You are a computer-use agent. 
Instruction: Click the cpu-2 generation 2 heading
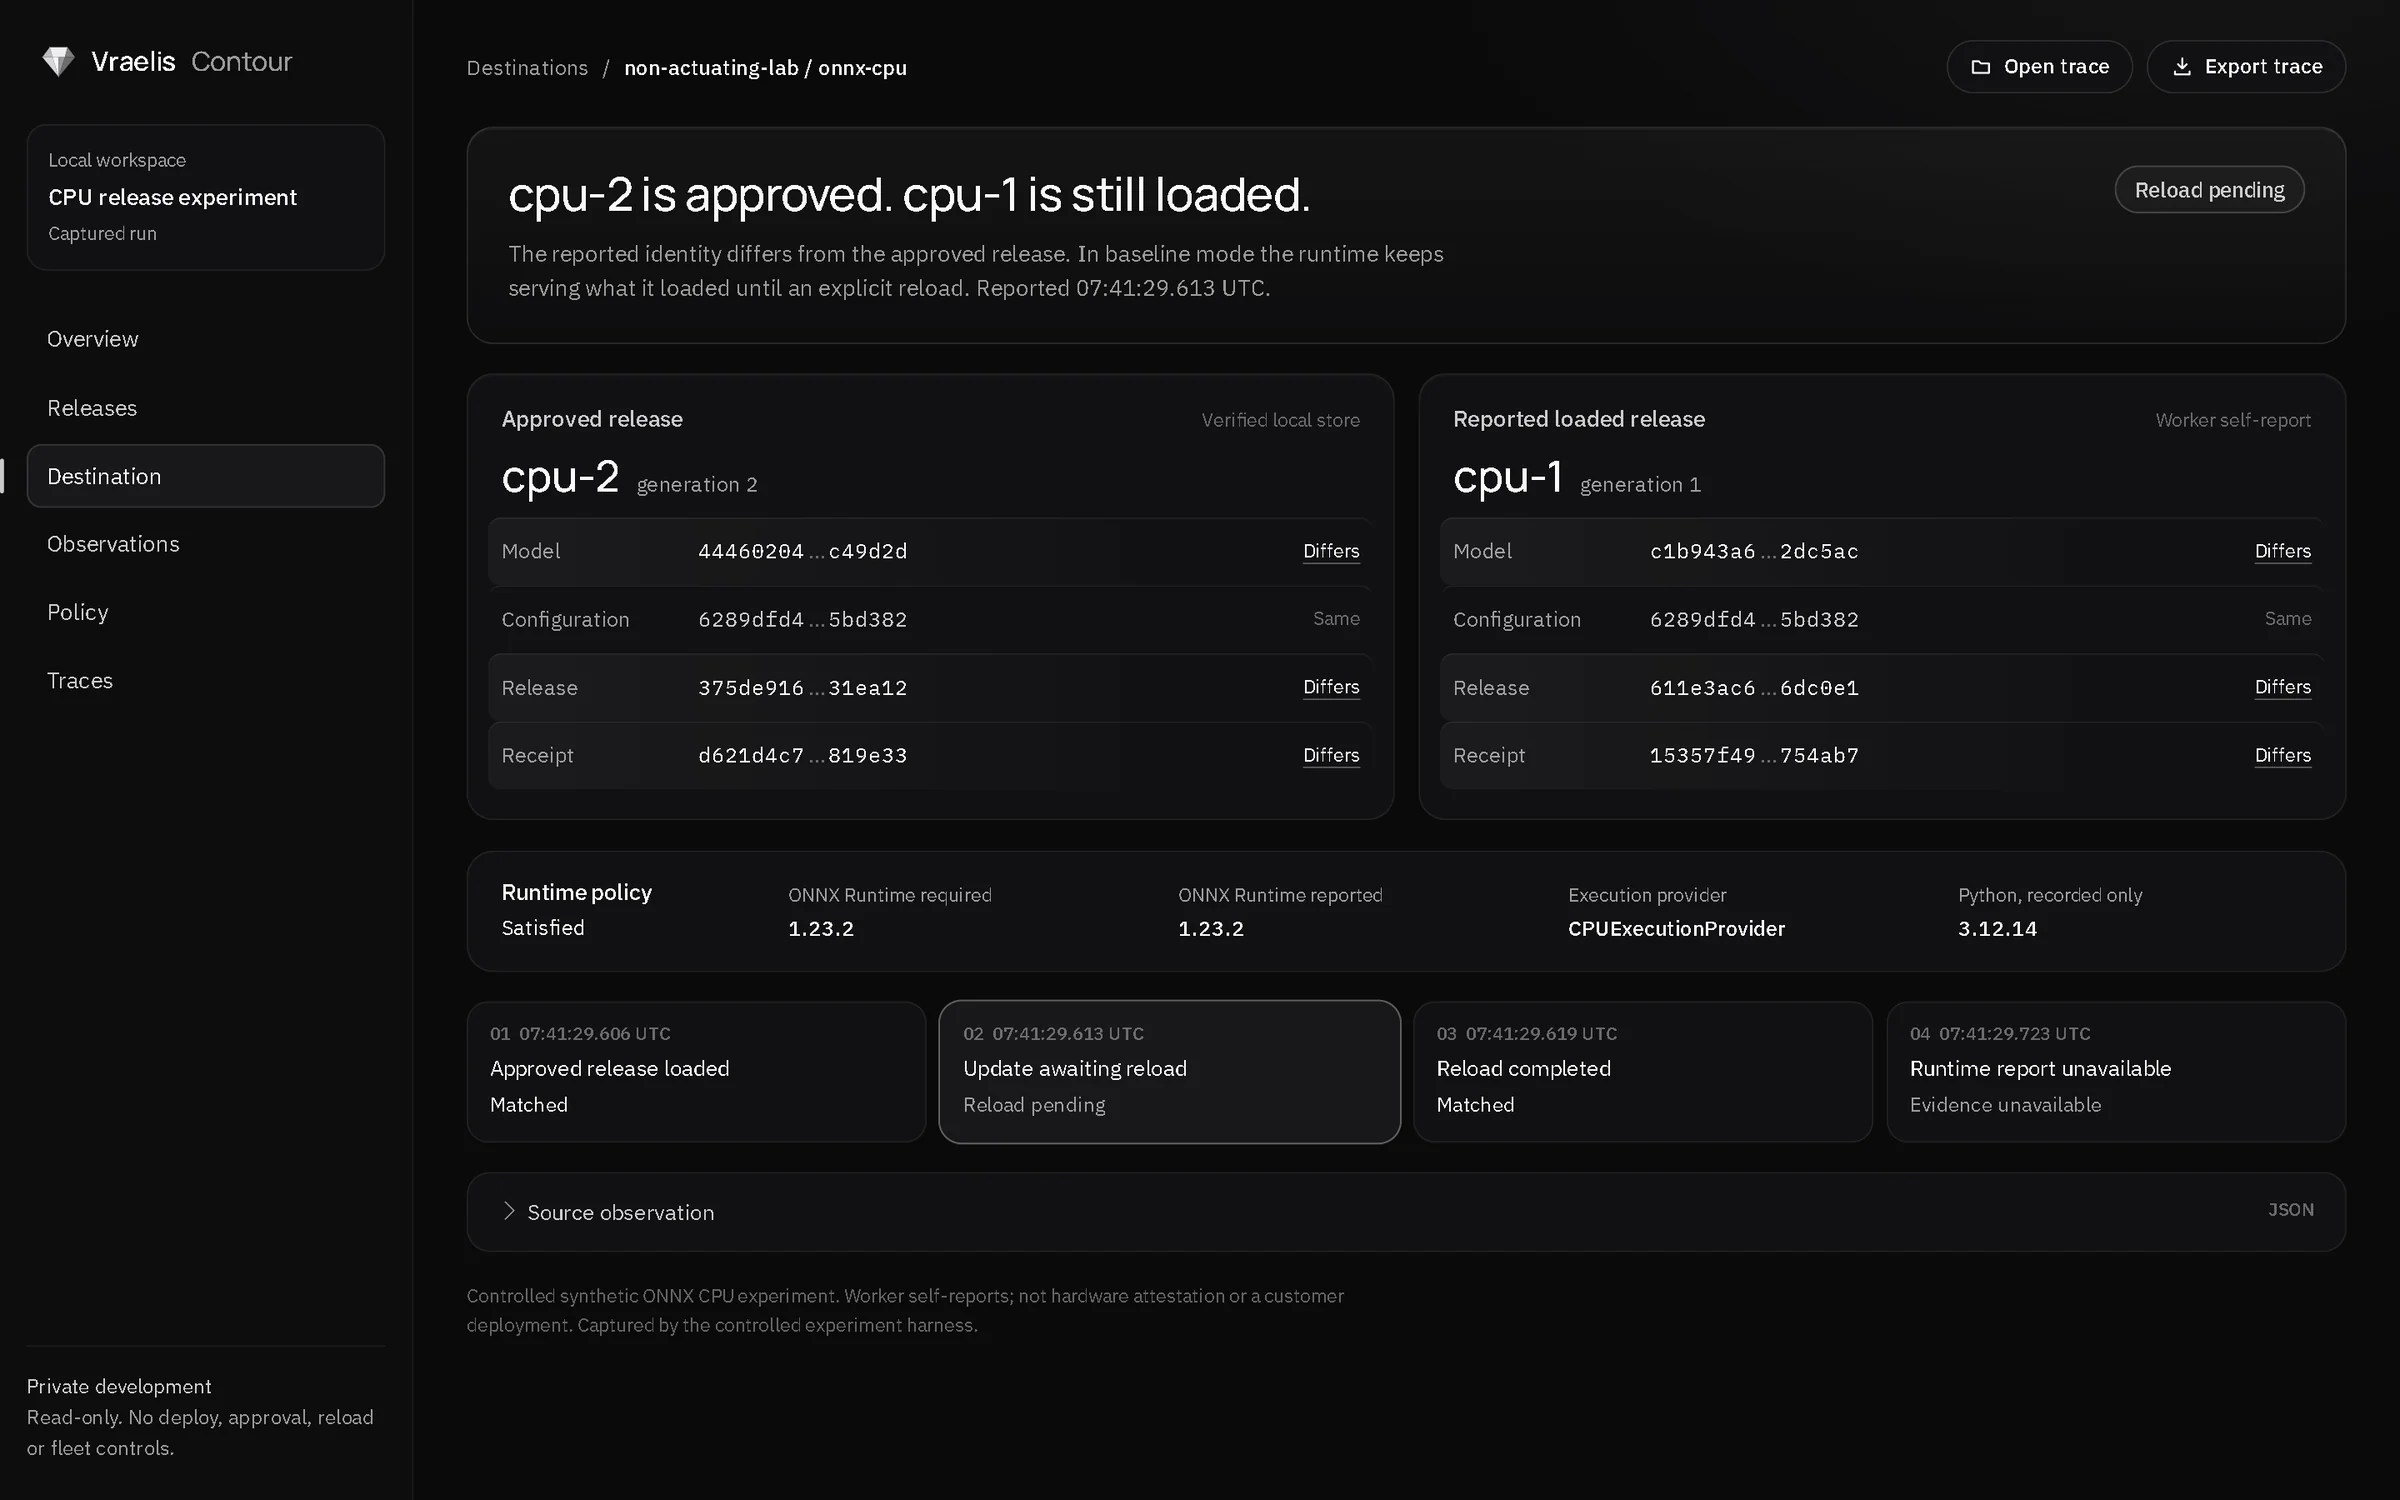[x=629, y=477]
